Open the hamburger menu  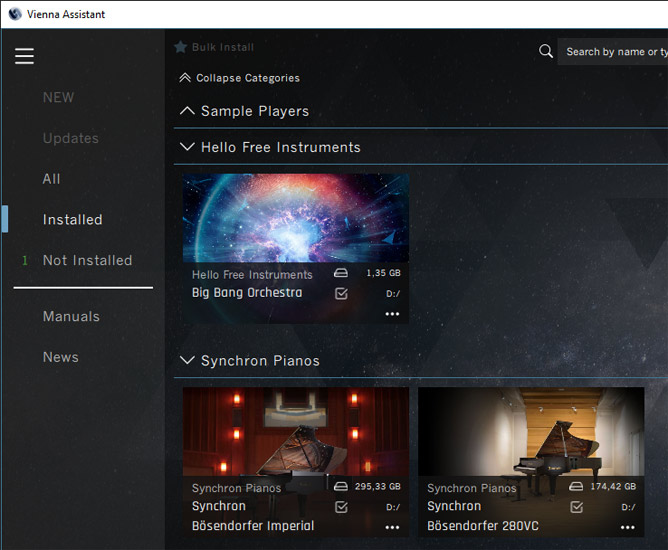(24, 56)
